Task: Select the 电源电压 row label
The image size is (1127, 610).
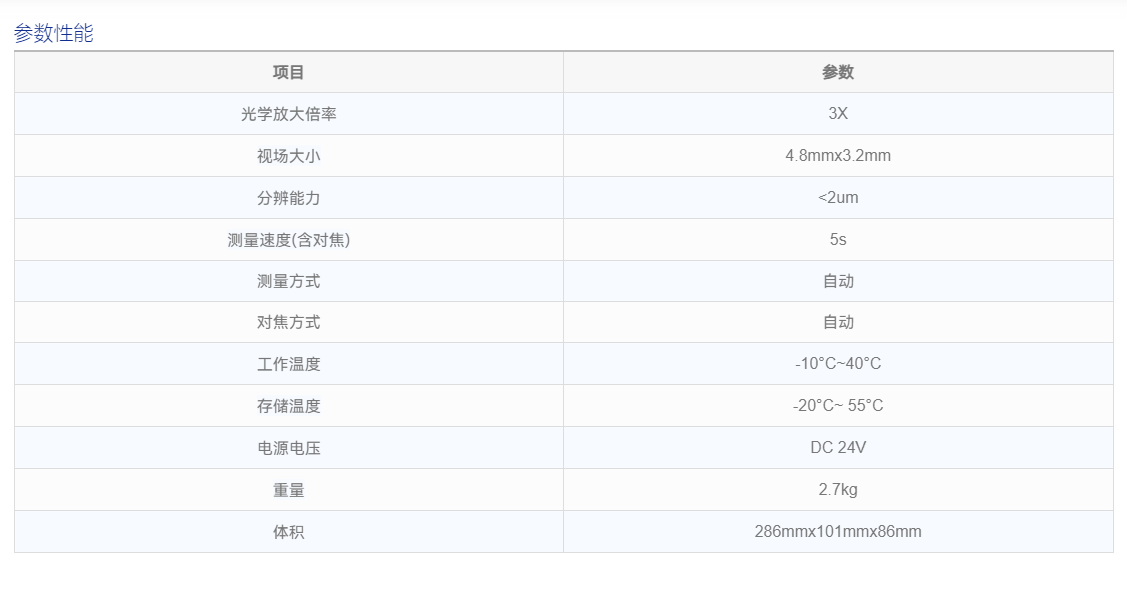Action: (288, 448)
